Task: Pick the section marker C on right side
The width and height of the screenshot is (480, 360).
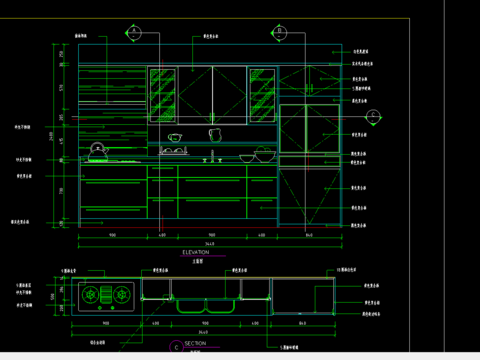Action: pos(373,117)
